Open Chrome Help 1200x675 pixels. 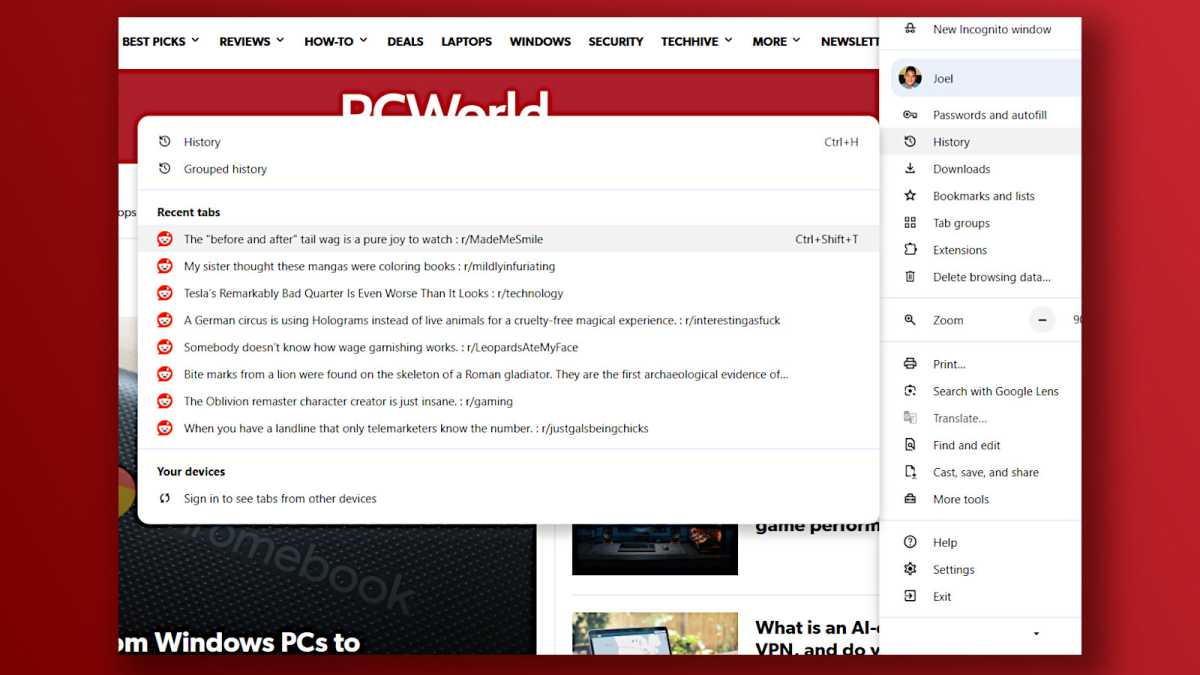click(945, 542)
